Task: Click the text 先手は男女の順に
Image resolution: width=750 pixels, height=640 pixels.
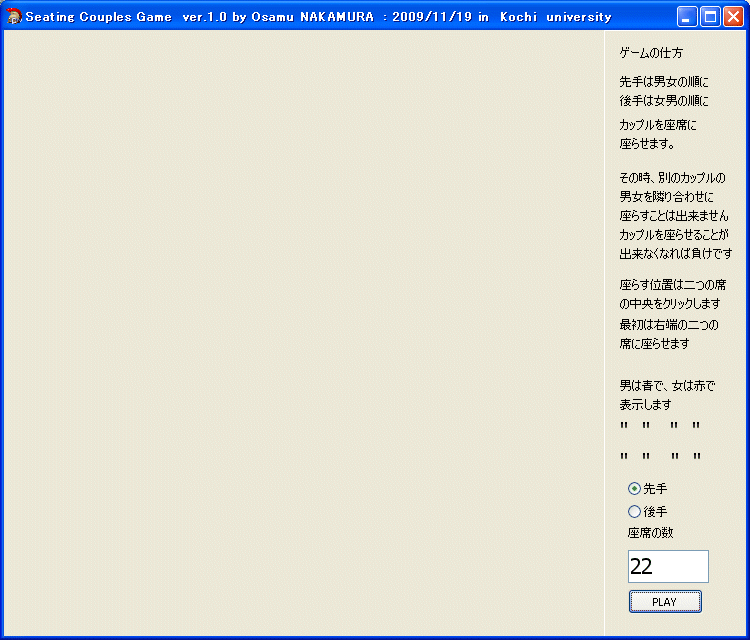Action: pyautogui.click(x=664, y=82)
